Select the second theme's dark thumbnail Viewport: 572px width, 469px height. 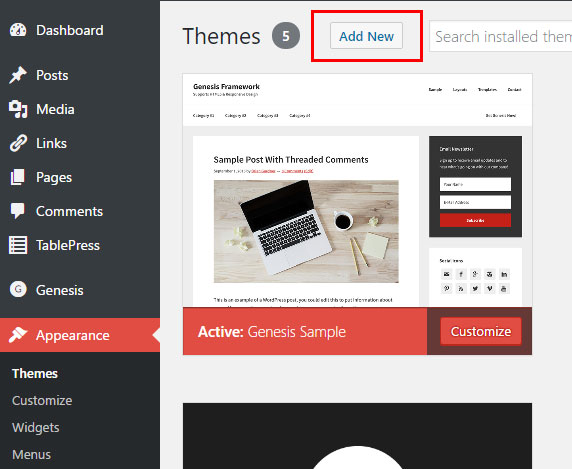357,436
